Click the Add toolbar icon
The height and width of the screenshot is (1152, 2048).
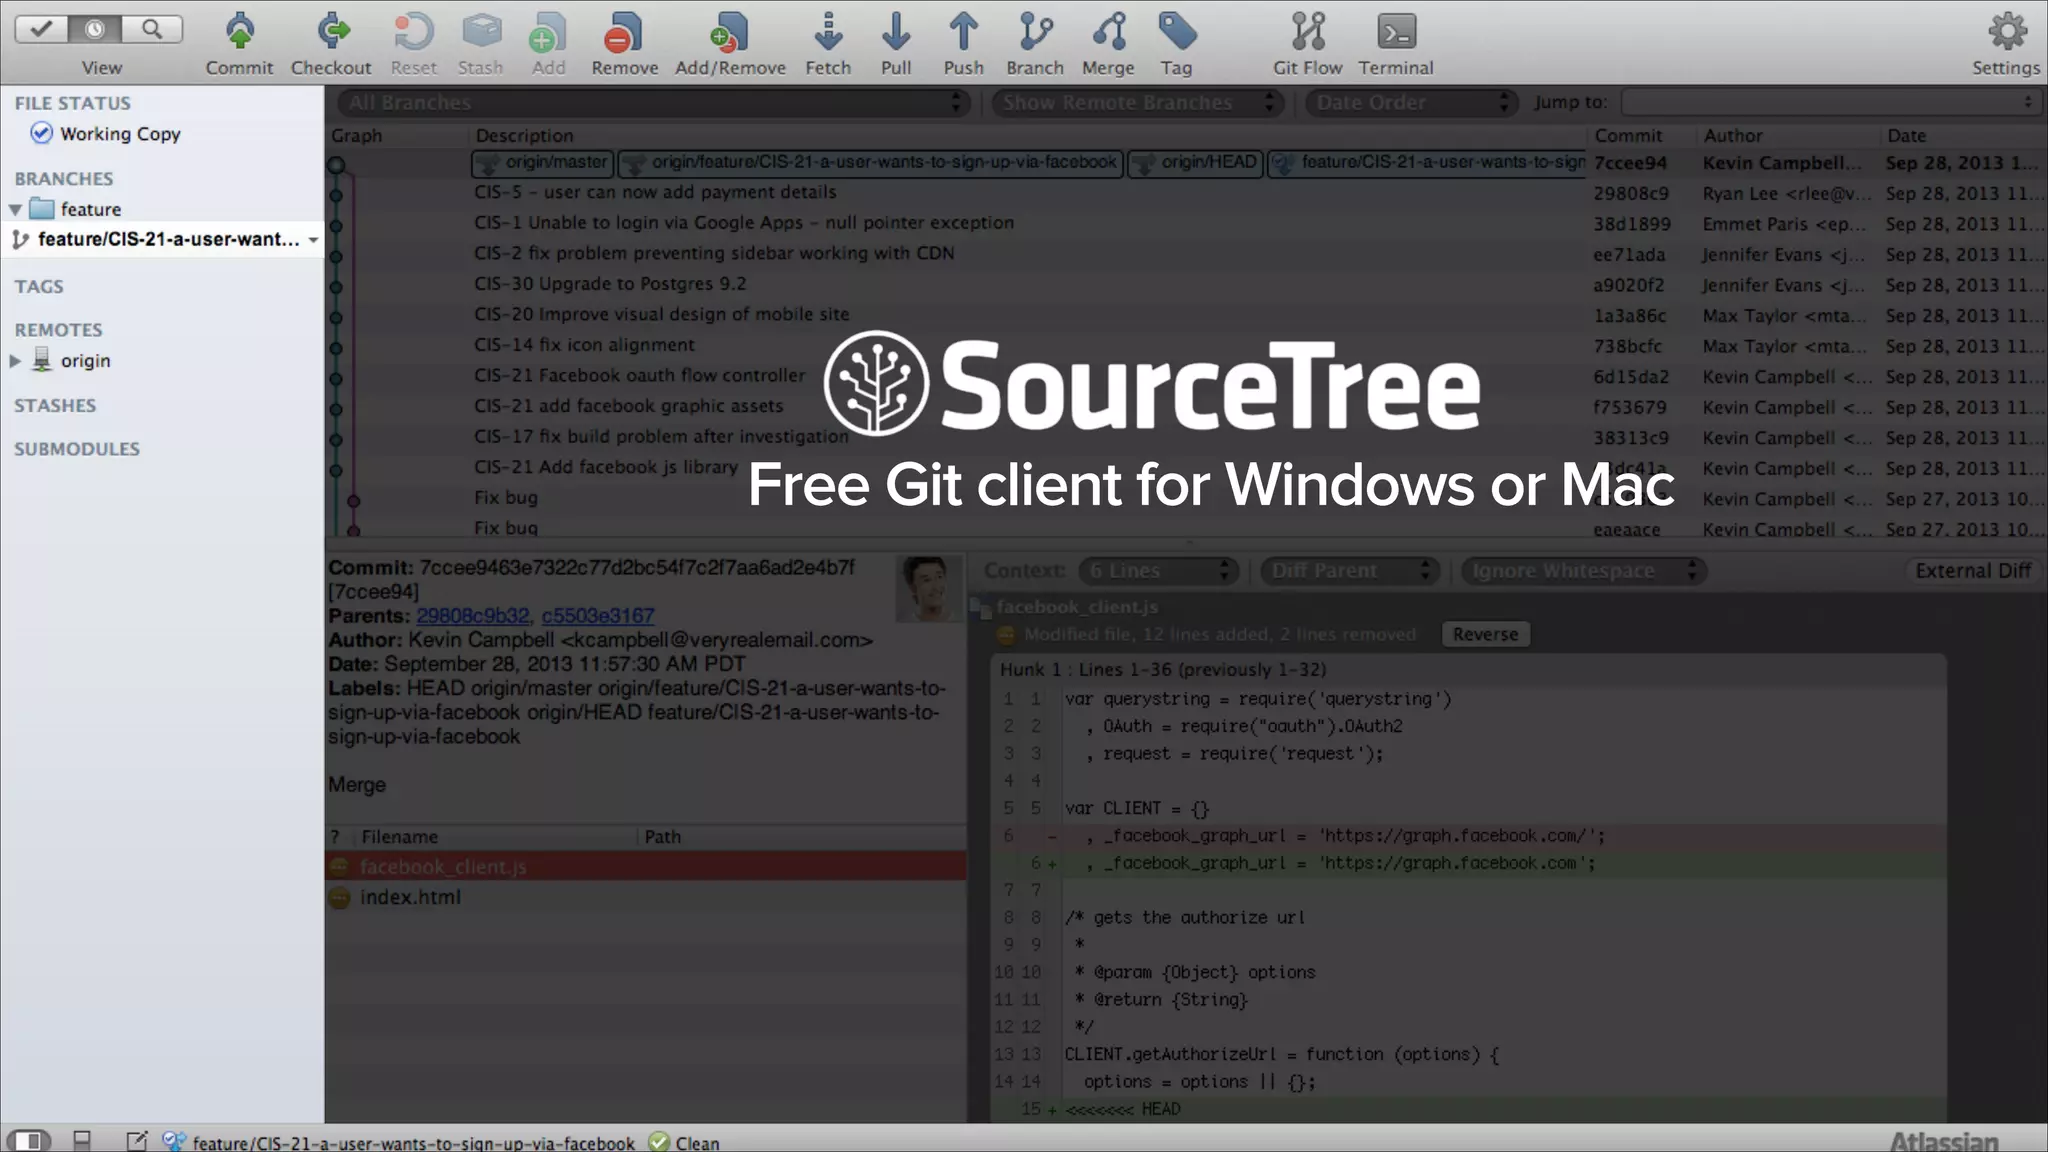(x=548, y=32)
